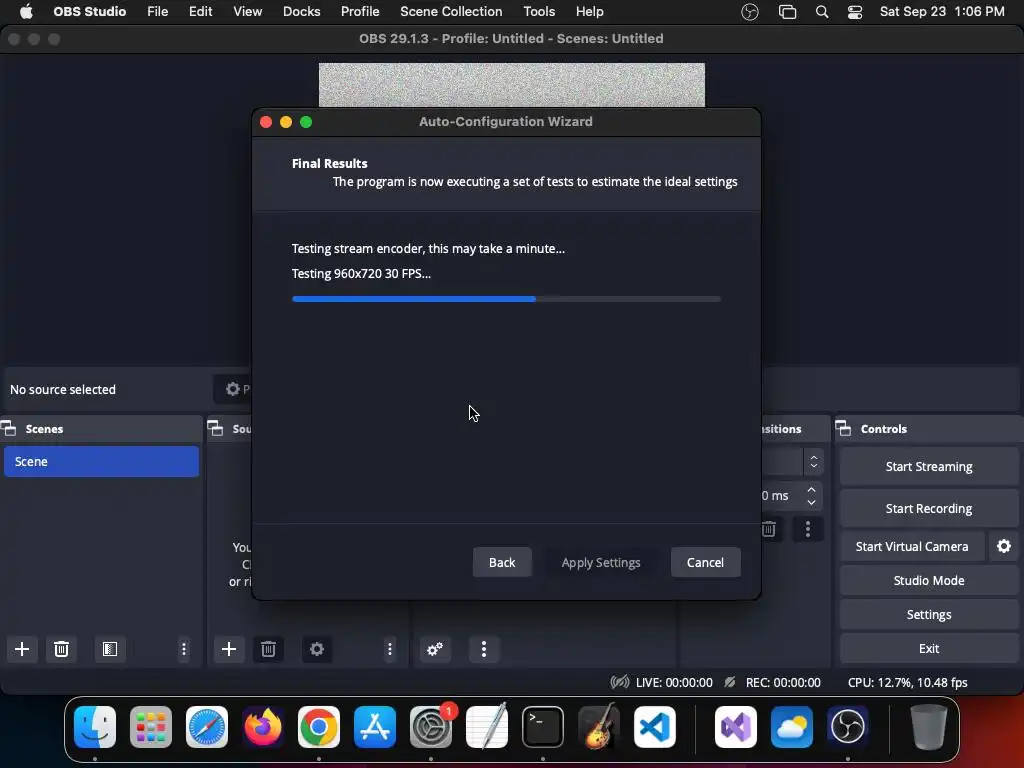Enable Studio Mode
Image resolution: width=1024 pixels, height=768 pixels.
pos(929,580)
